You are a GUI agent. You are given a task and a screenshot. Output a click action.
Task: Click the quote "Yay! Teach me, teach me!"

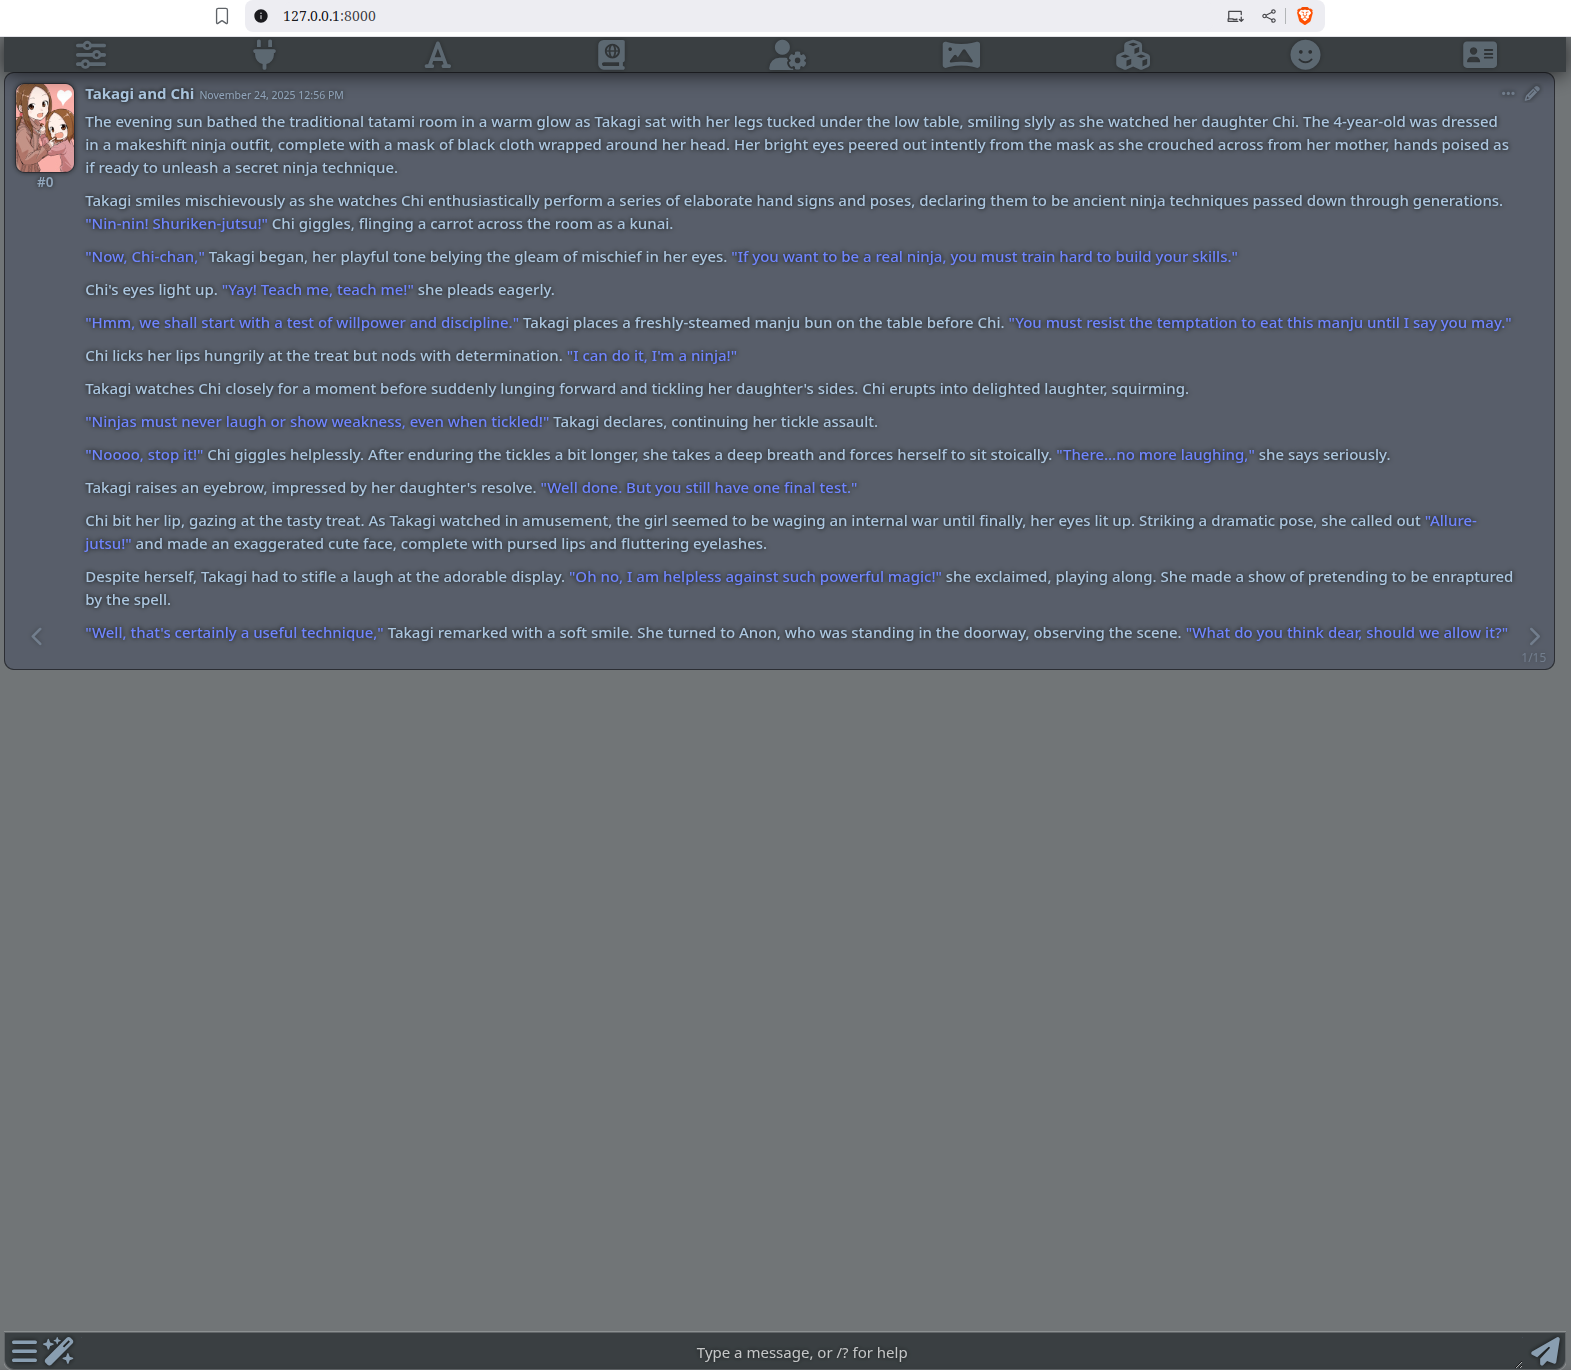[x=317, y=290]
